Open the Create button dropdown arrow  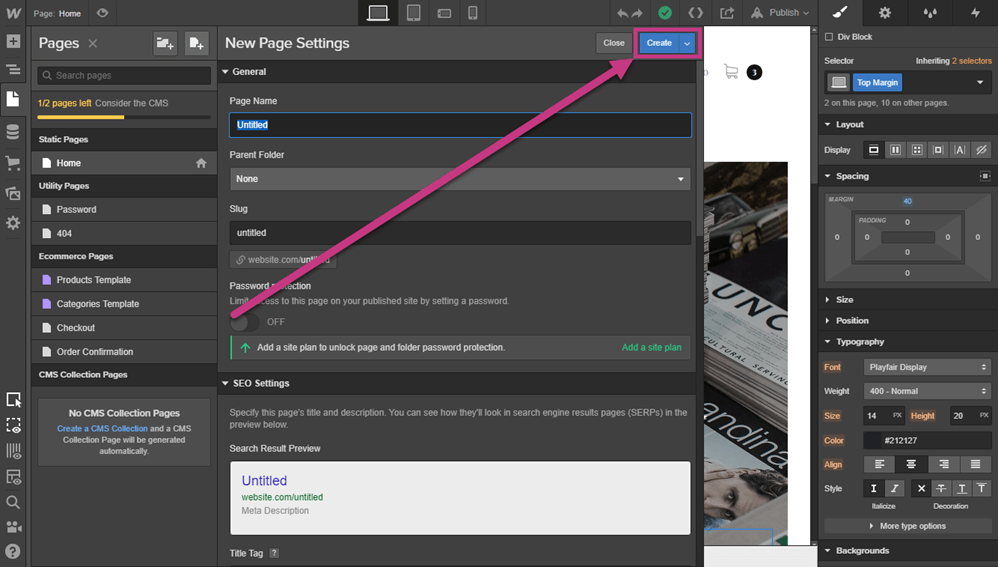(687, 43)
